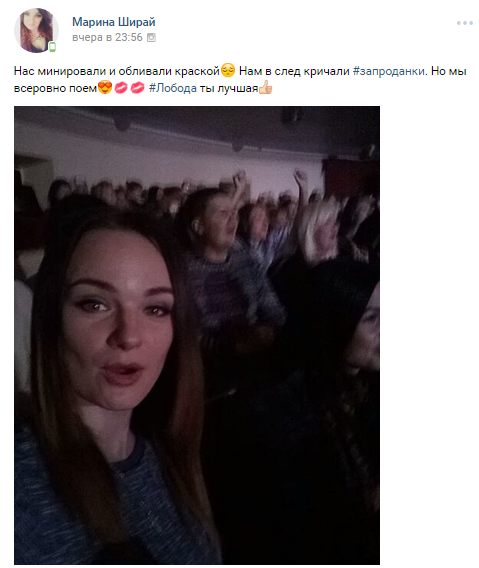Click the Instagram source icon beside timestamp
Screen dimensions: 479x568
click(x=151, y=37)
